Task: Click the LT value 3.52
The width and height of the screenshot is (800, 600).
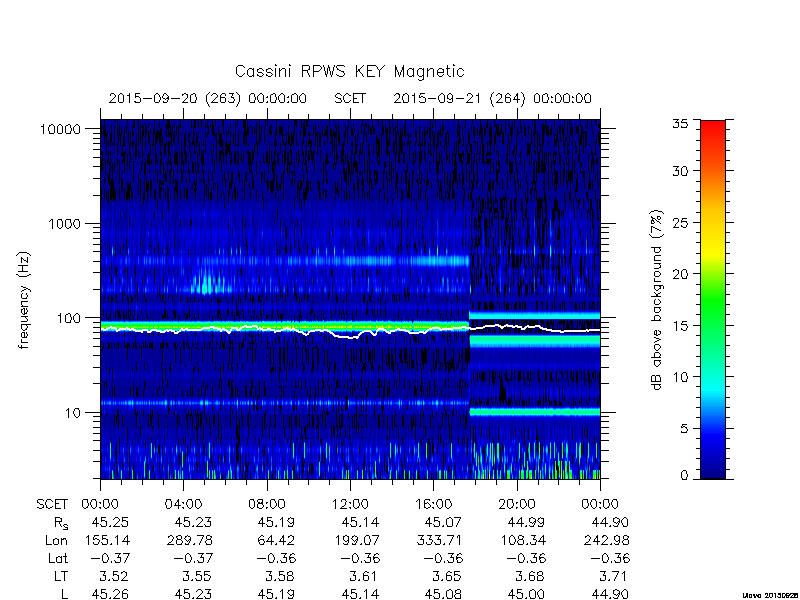Action: tap(113, 577)
